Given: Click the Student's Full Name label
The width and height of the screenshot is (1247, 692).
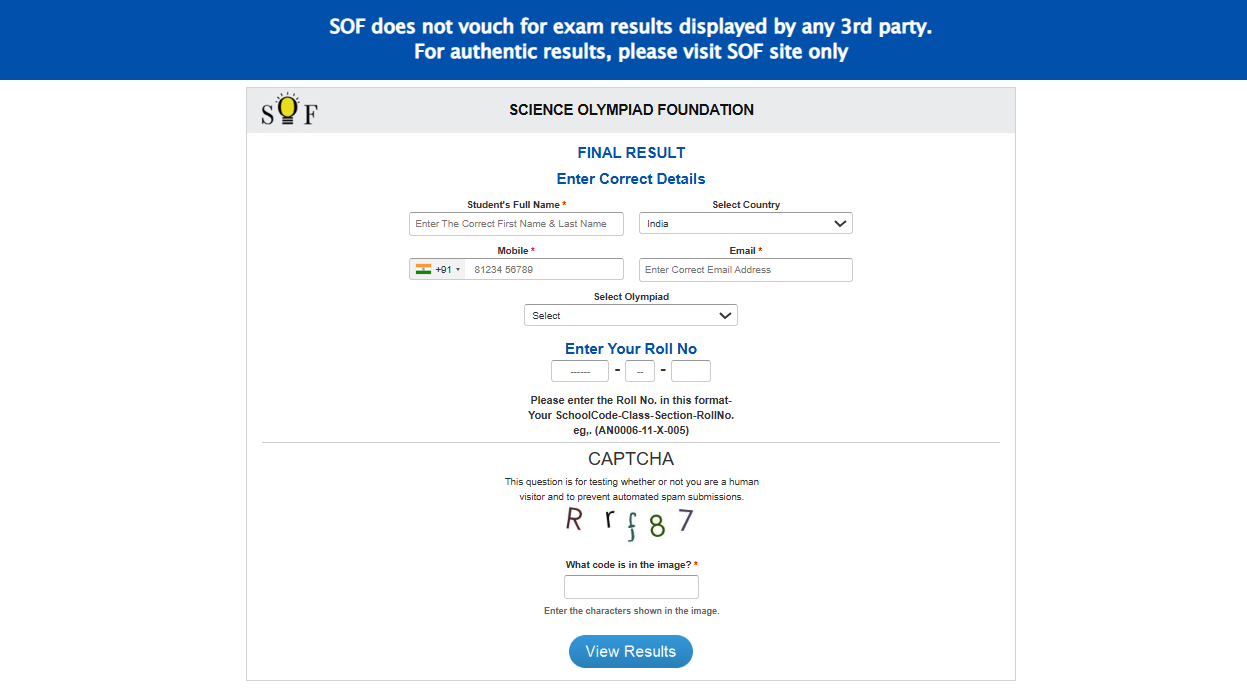Looking at the screenshot, I should tap(513, 205).
